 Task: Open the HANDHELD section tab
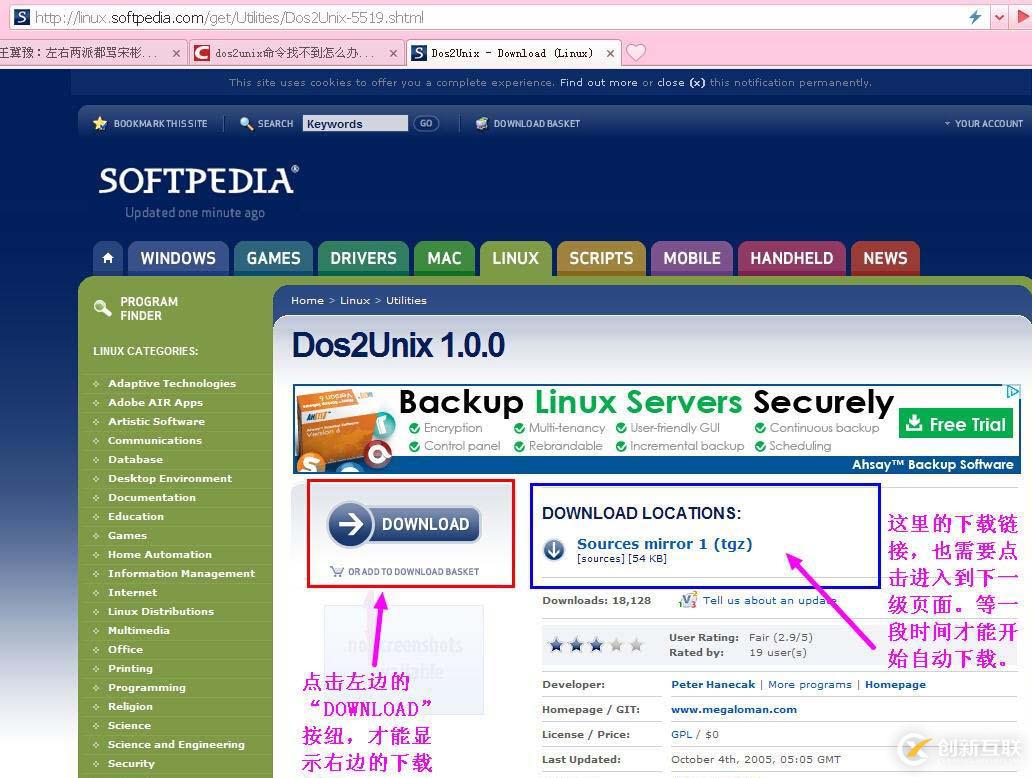coord(792,258)
